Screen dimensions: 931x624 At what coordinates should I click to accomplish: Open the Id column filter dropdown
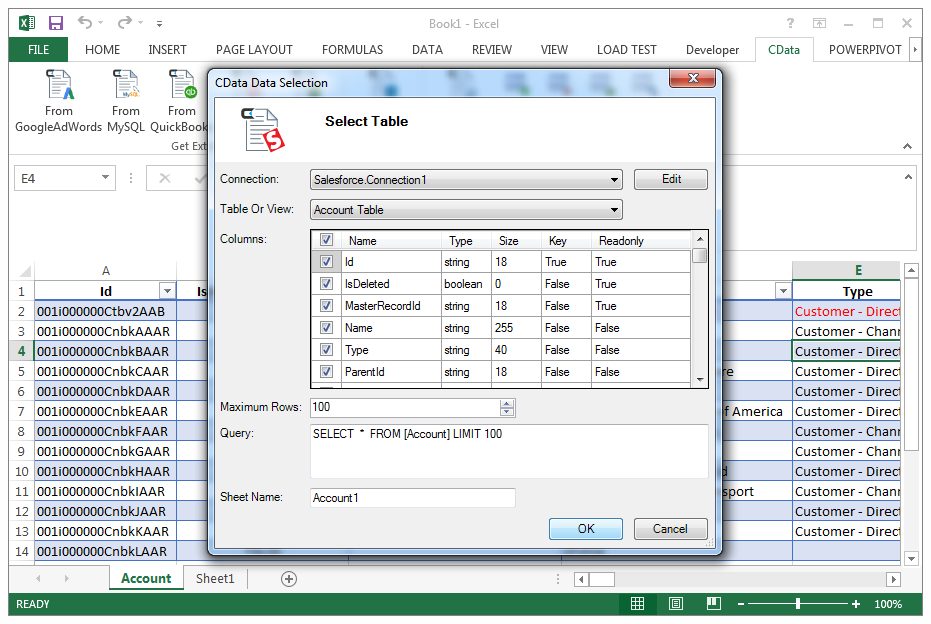(x=167, y=291)
